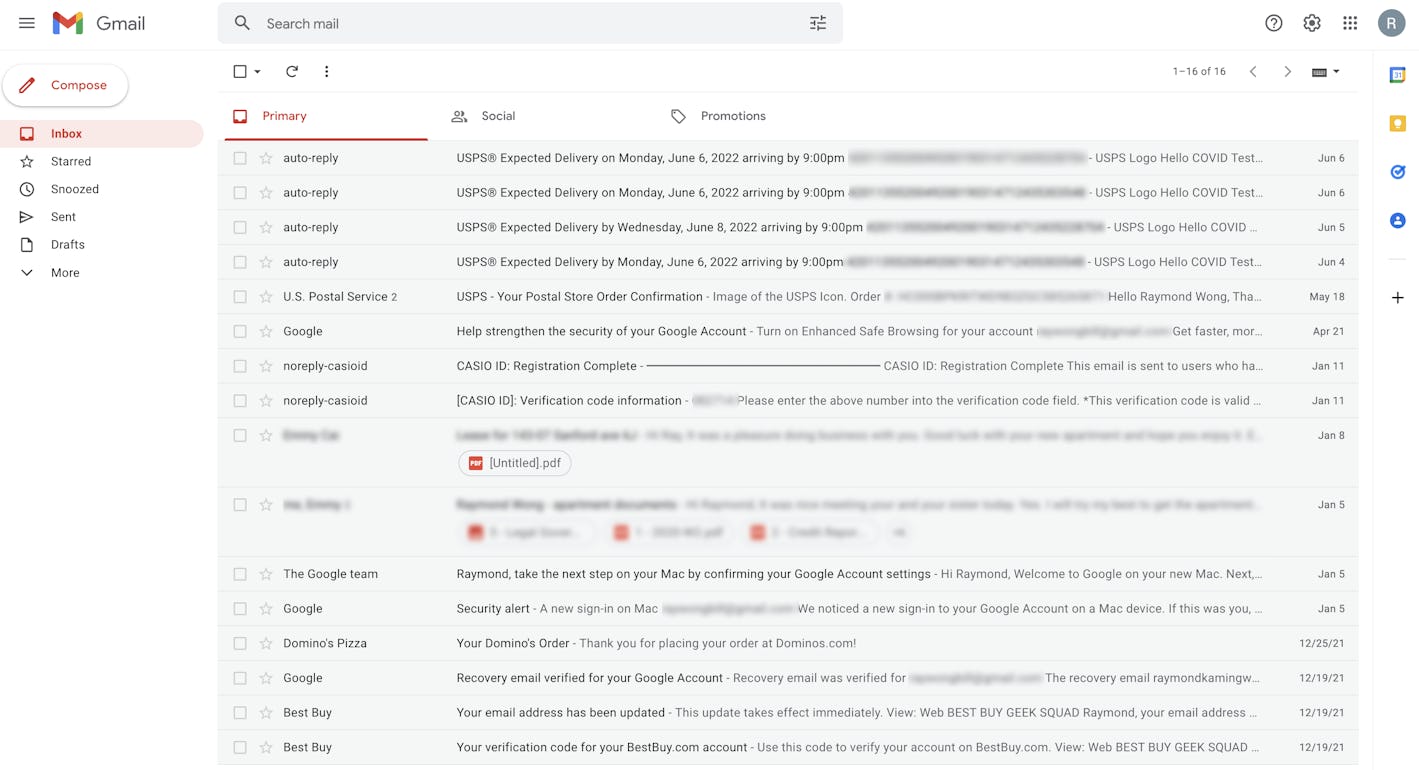Switch to the Social tab
The image size is (1419, 770).
[497, 116]
